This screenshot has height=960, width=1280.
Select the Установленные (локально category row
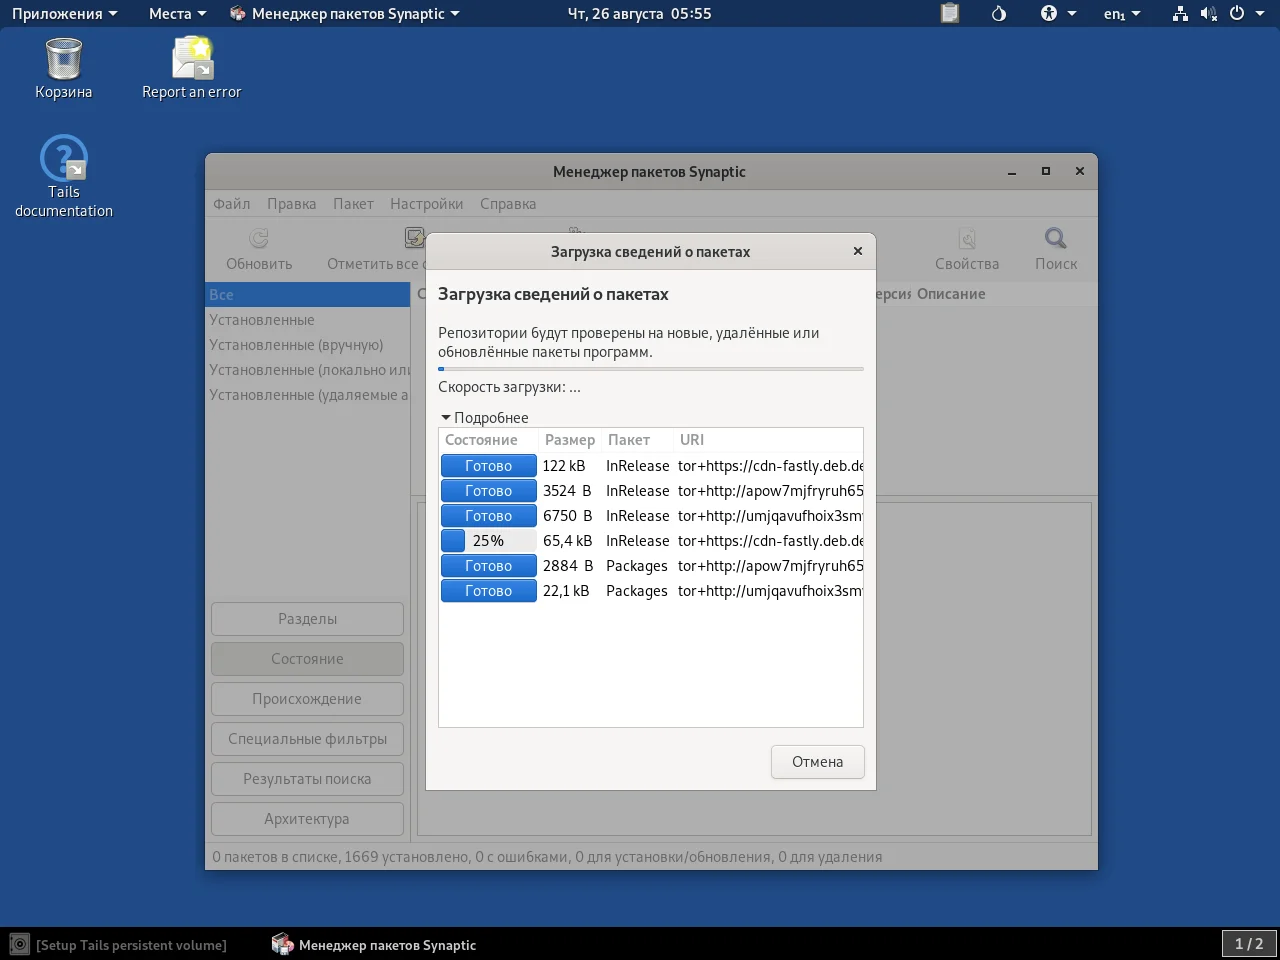click(308, 370)
